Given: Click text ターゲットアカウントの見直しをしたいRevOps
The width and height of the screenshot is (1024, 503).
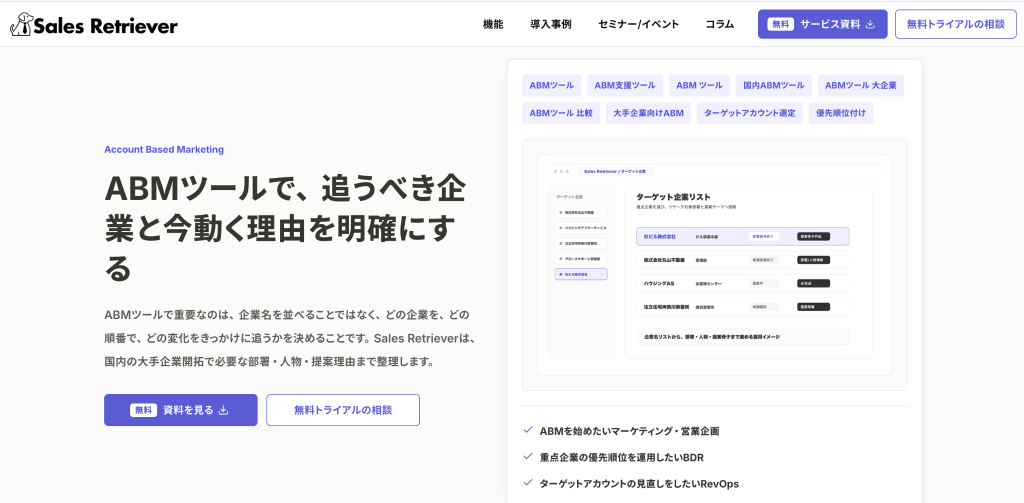Looking at the screenshot, I should [639, 484].
